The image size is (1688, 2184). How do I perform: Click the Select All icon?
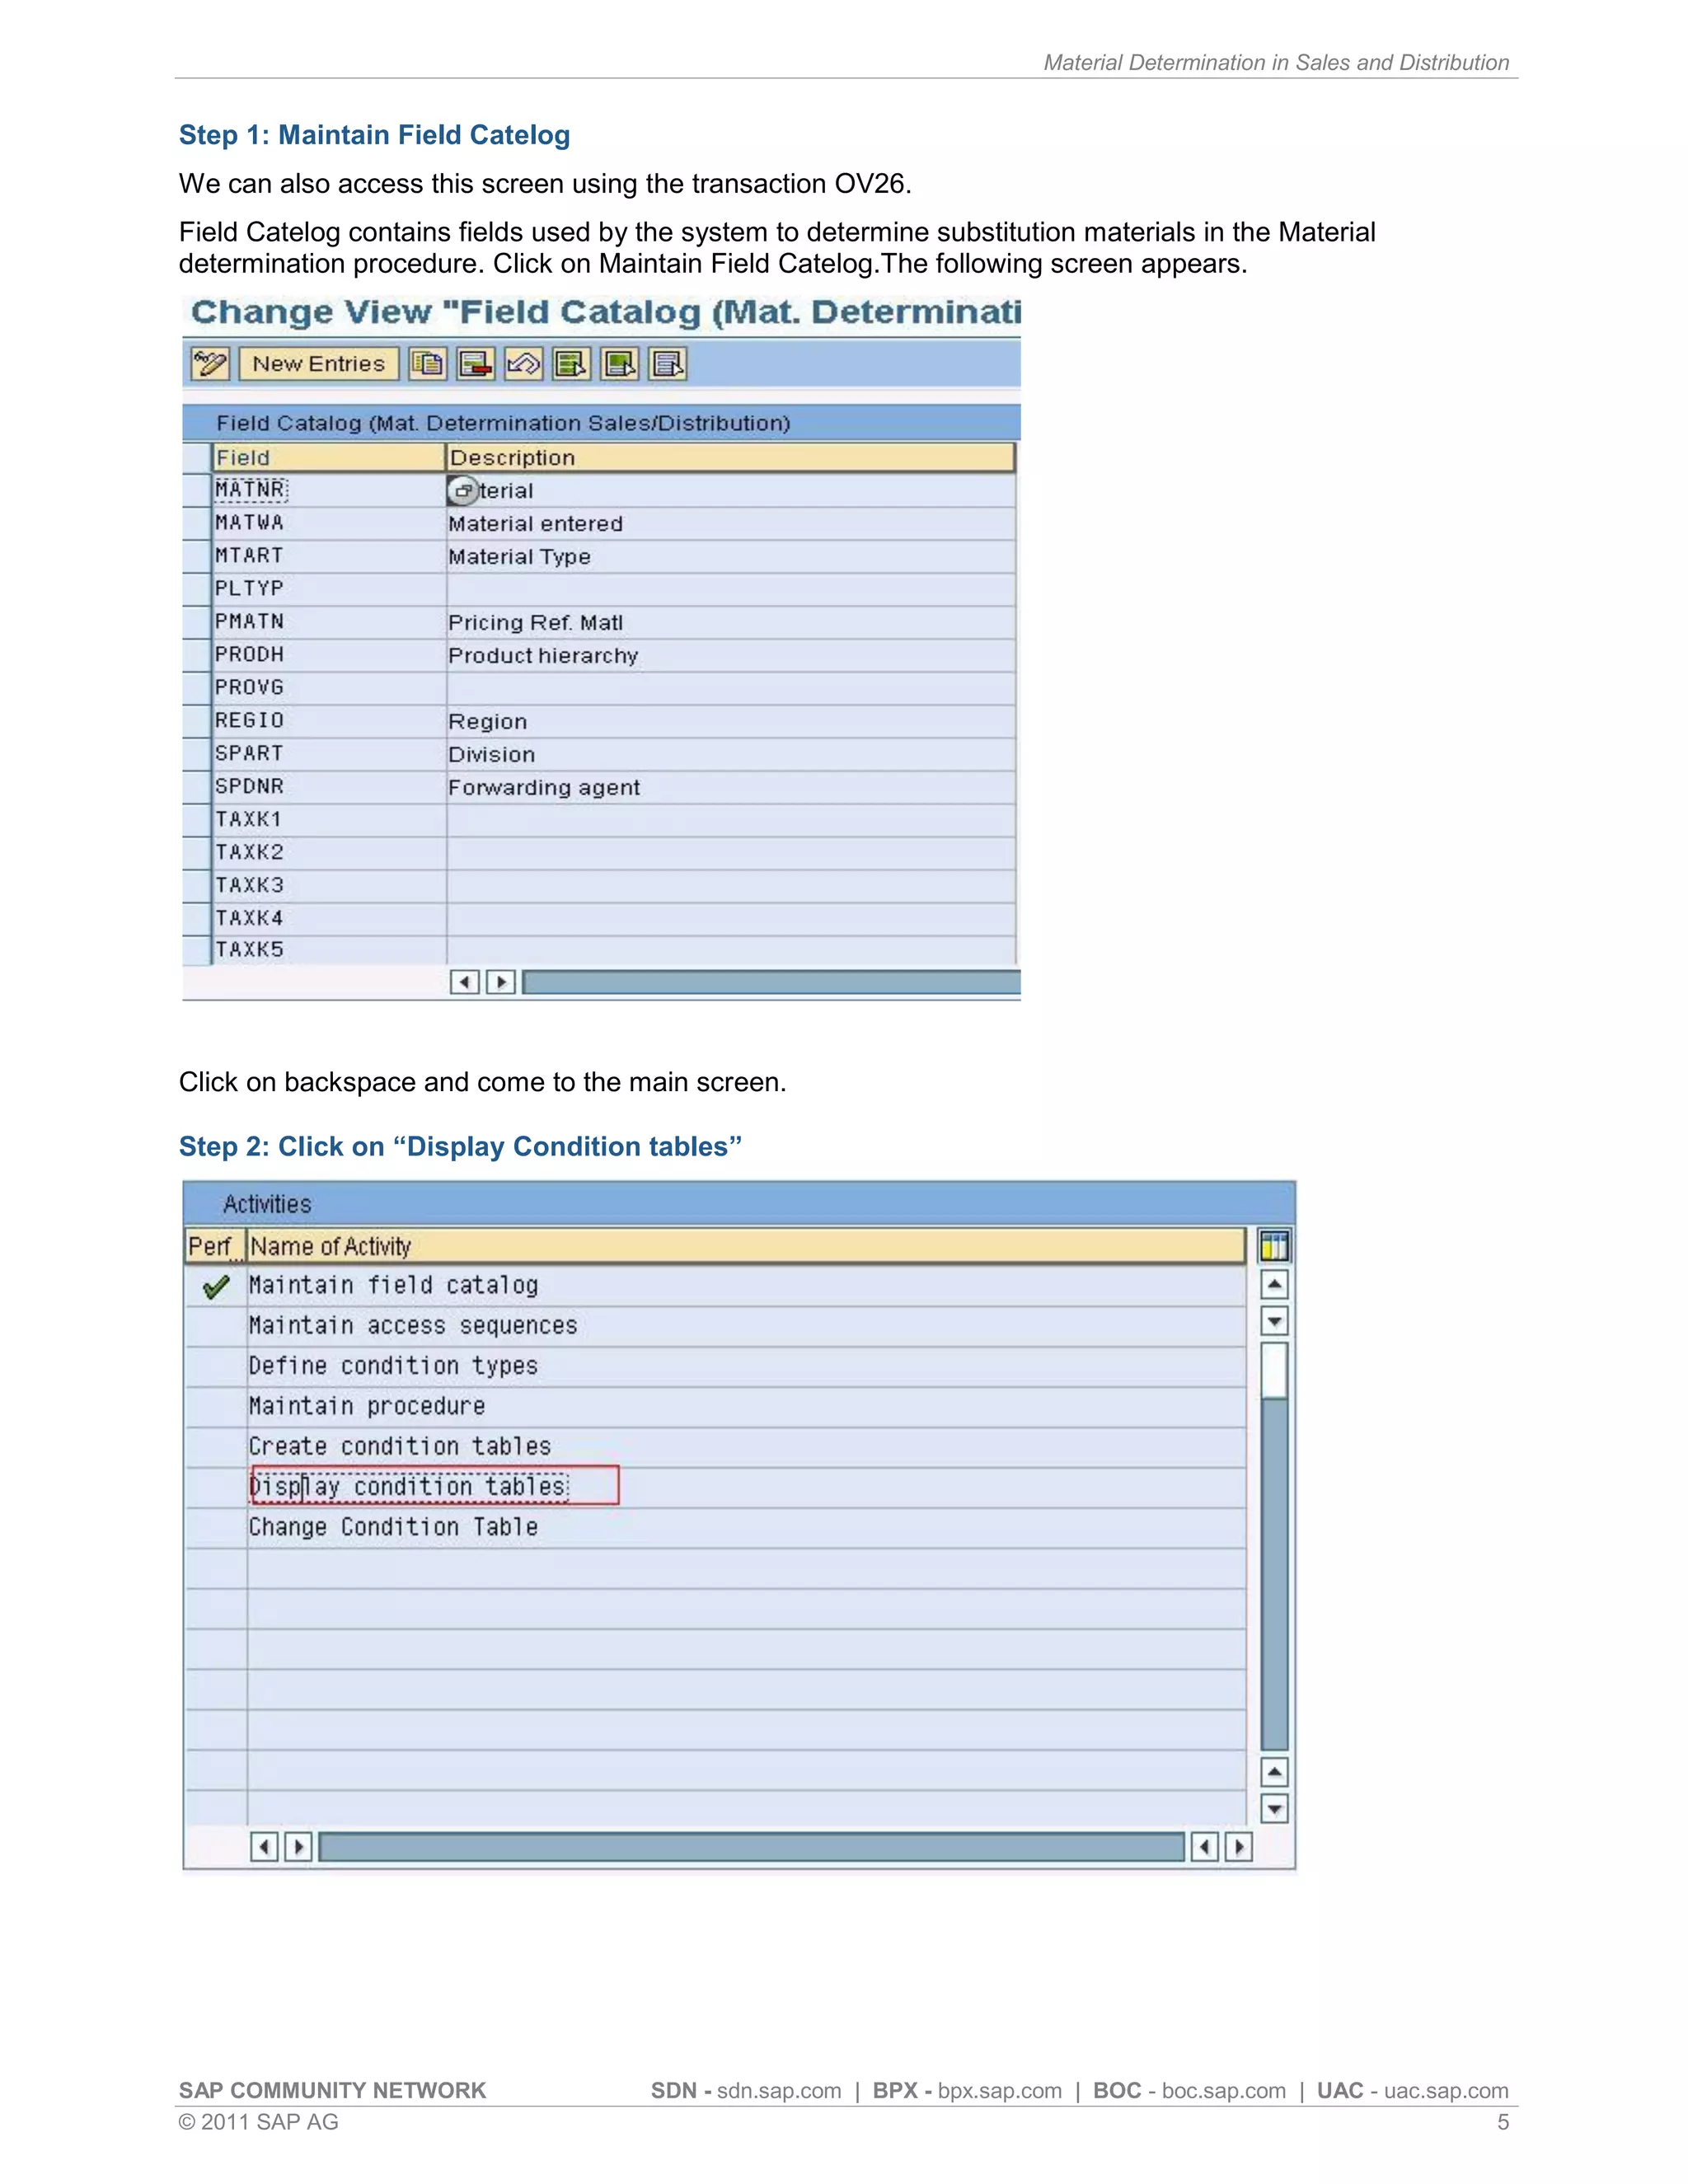571,364
